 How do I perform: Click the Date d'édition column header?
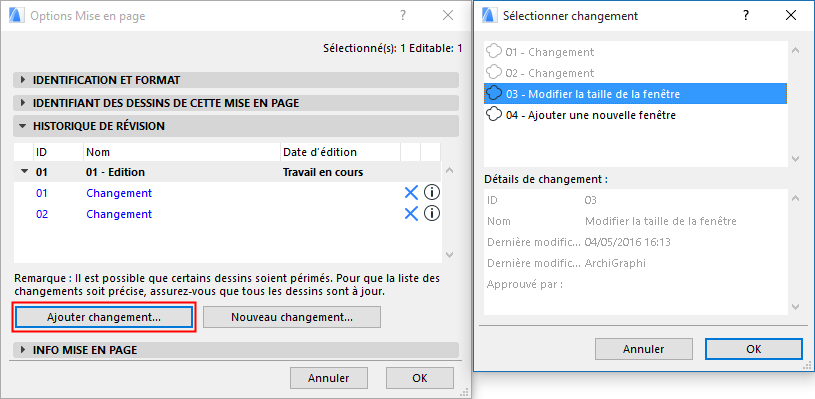pos(340,152)
